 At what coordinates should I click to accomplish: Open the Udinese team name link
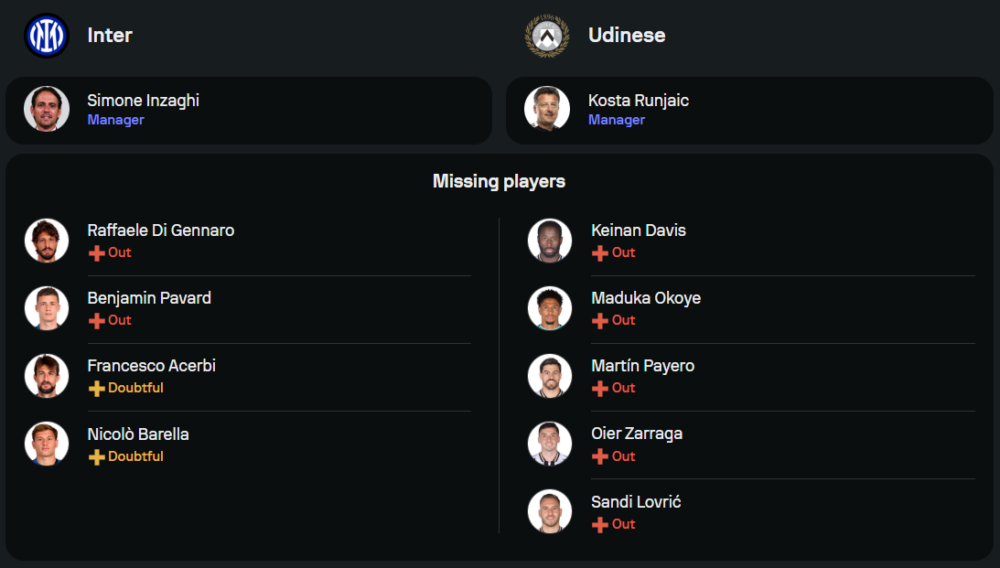[x=626, y=35]
